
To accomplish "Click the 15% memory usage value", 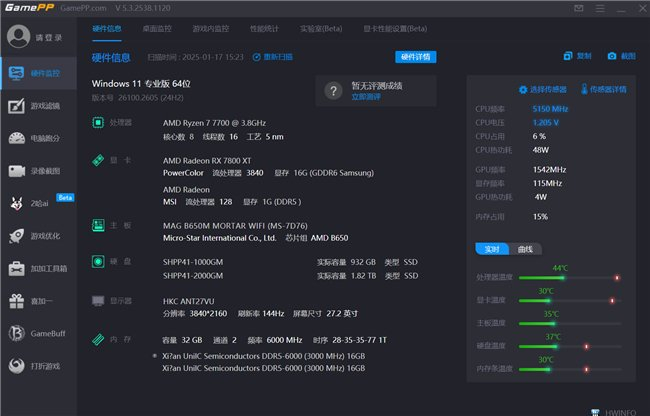I will pyautogui.click(x=540, y=217).
